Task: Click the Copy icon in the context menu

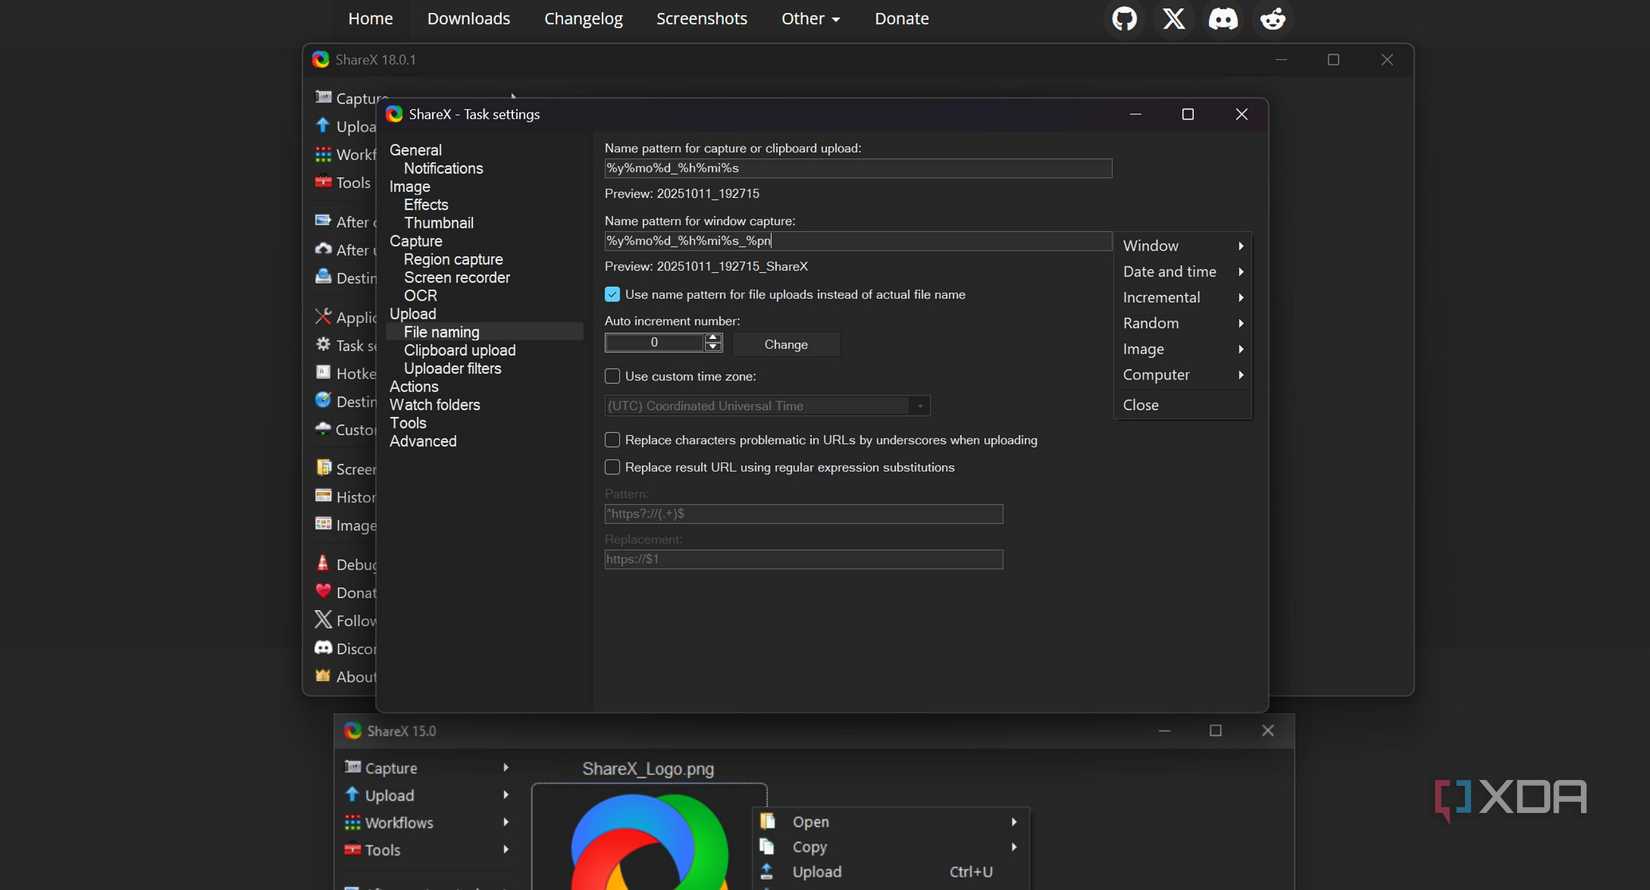Action: [x=768, y=846]
